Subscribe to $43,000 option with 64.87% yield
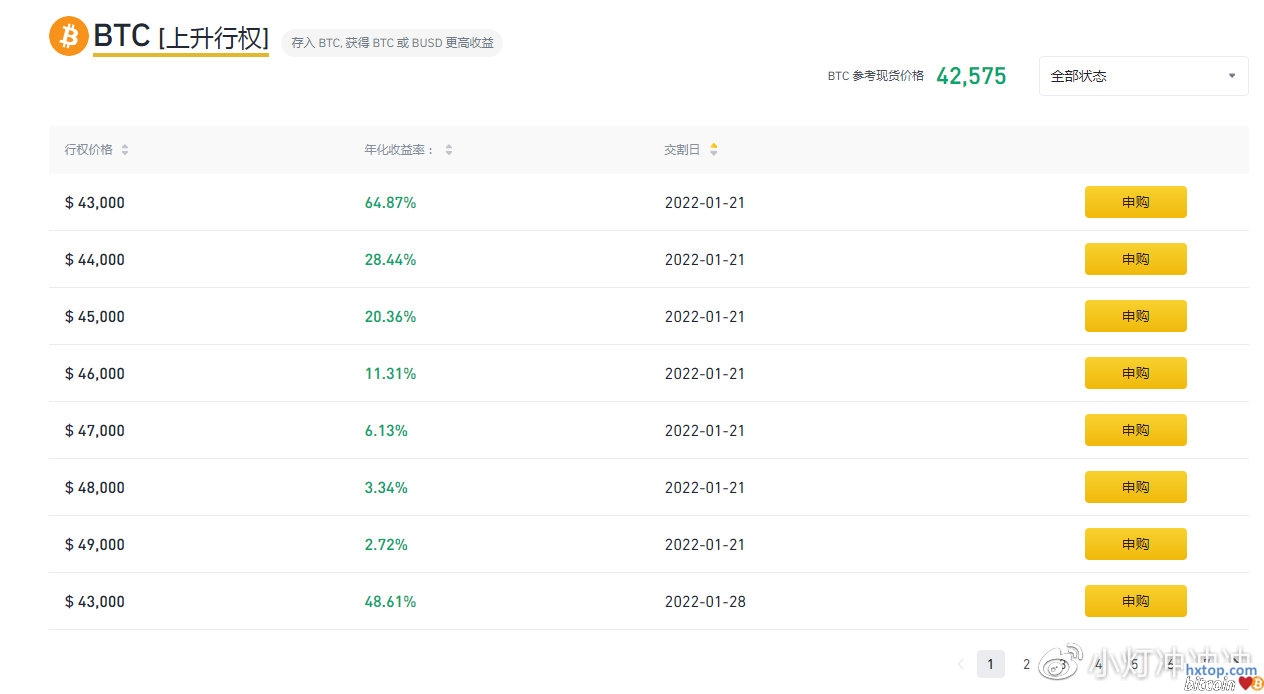The width and height of the screenshot is (1264, 694). (x=1135, y=202)
